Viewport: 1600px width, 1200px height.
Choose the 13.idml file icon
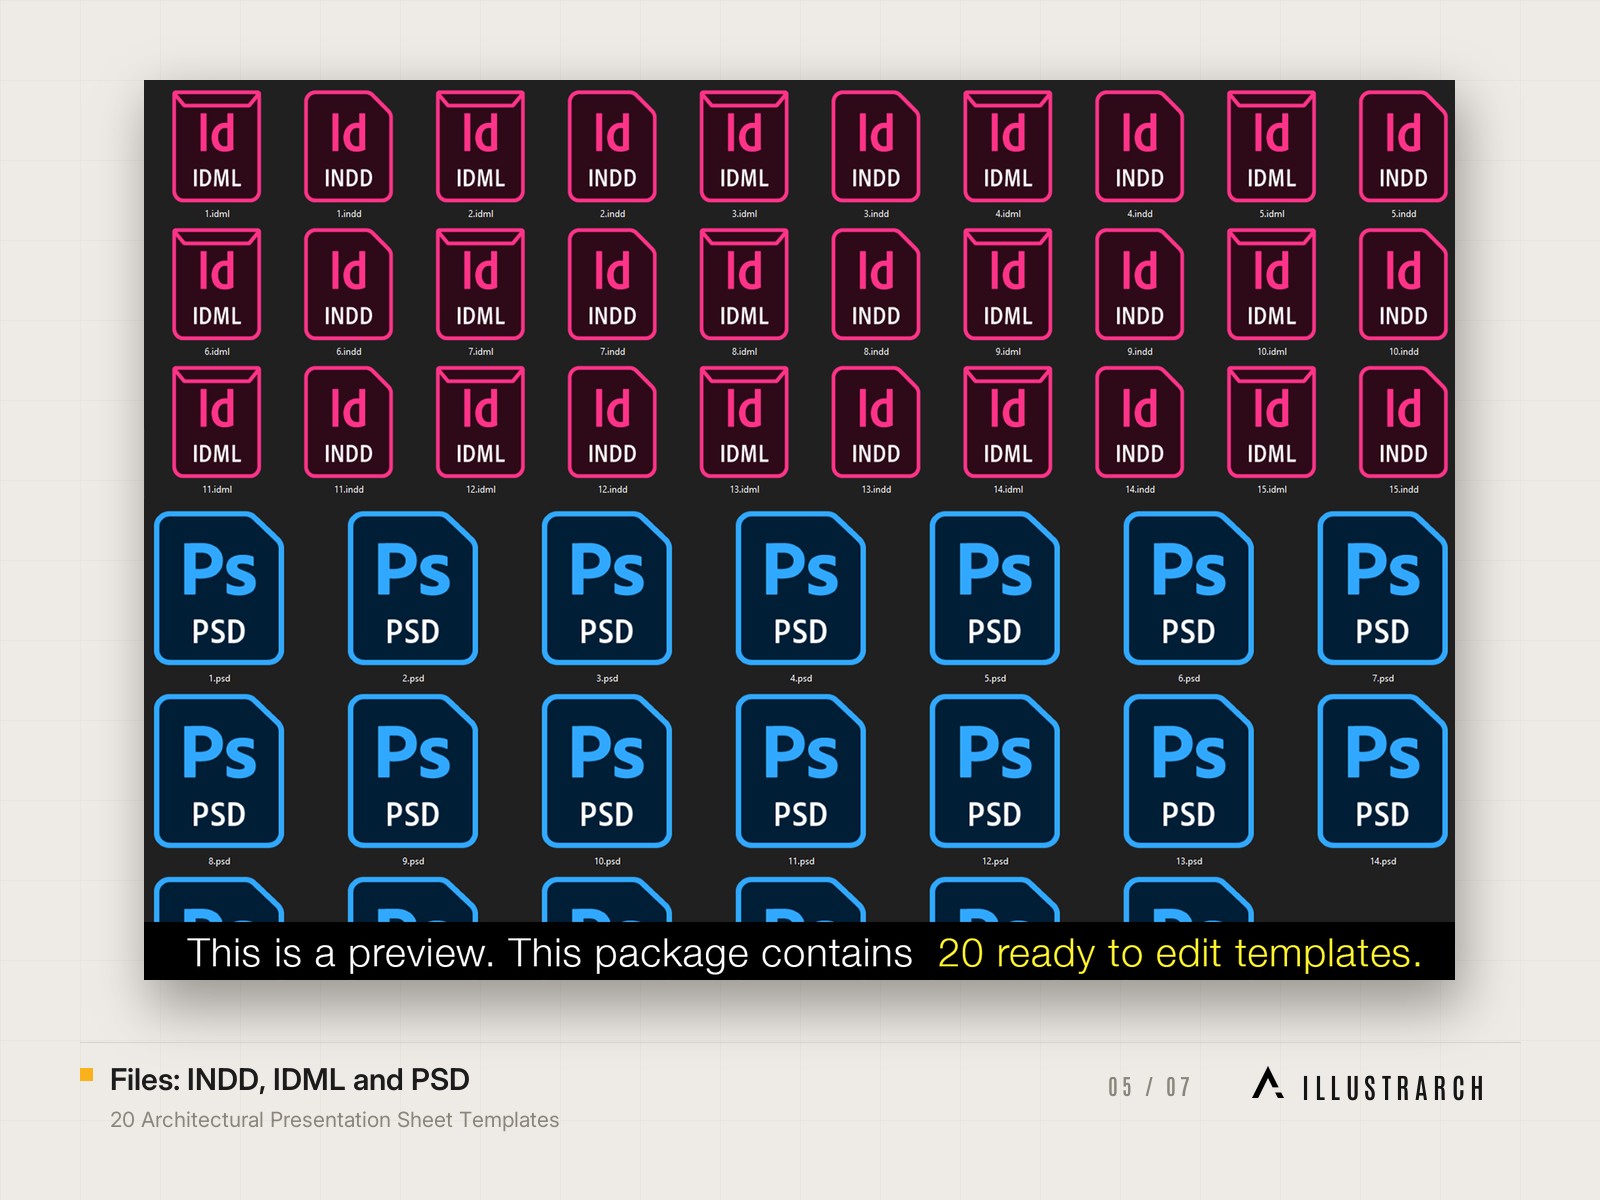pyautogui.click(x=744, y=422)
